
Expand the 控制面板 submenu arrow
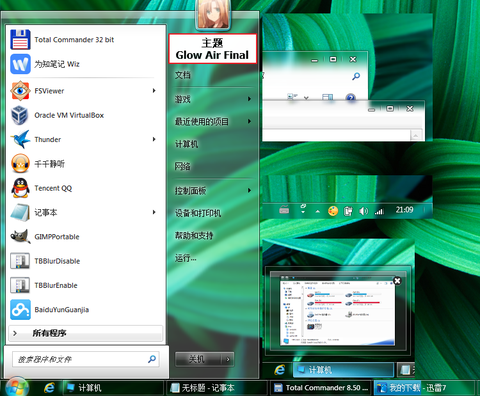coord(249,190)
